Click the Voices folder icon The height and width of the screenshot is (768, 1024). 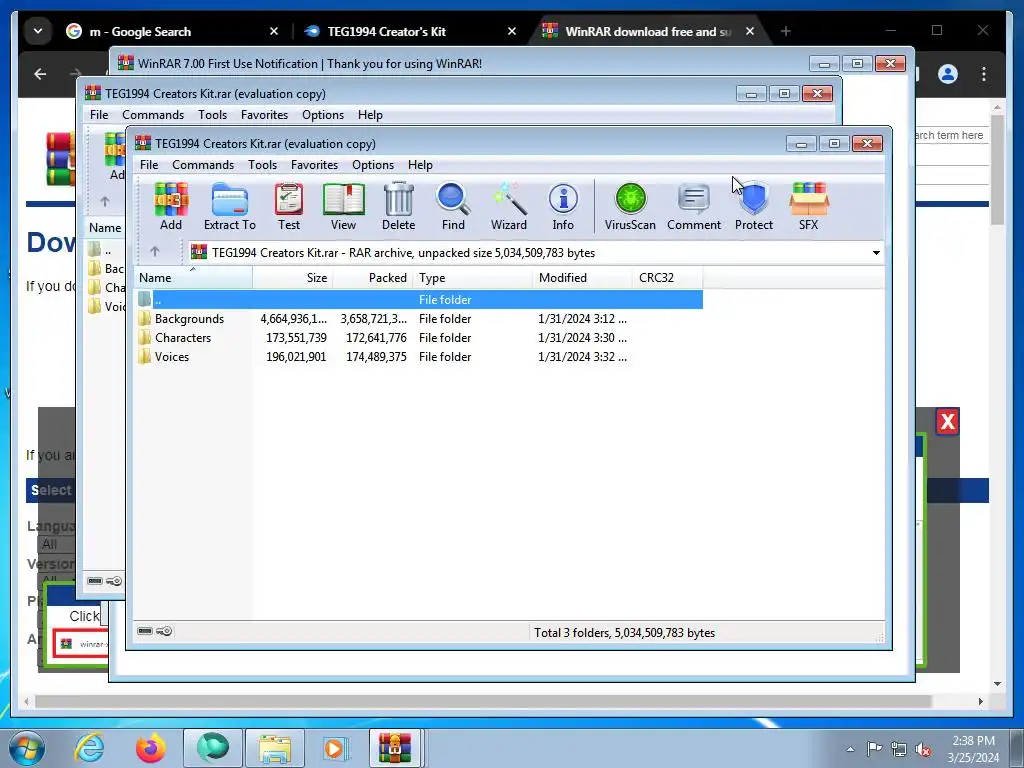coord(144,357)
